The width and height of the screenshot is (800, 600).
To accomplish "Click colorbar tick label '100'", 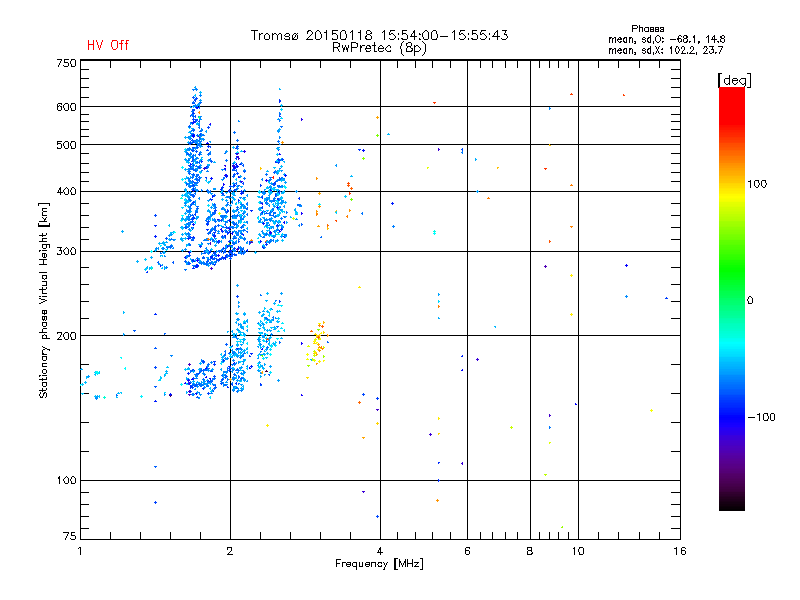I will click(757, 184).
